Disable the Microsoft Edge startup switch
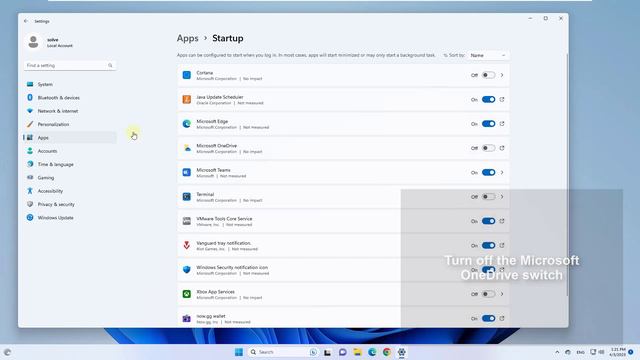This screenshot has height=360, width=640. tap(488, 124)
